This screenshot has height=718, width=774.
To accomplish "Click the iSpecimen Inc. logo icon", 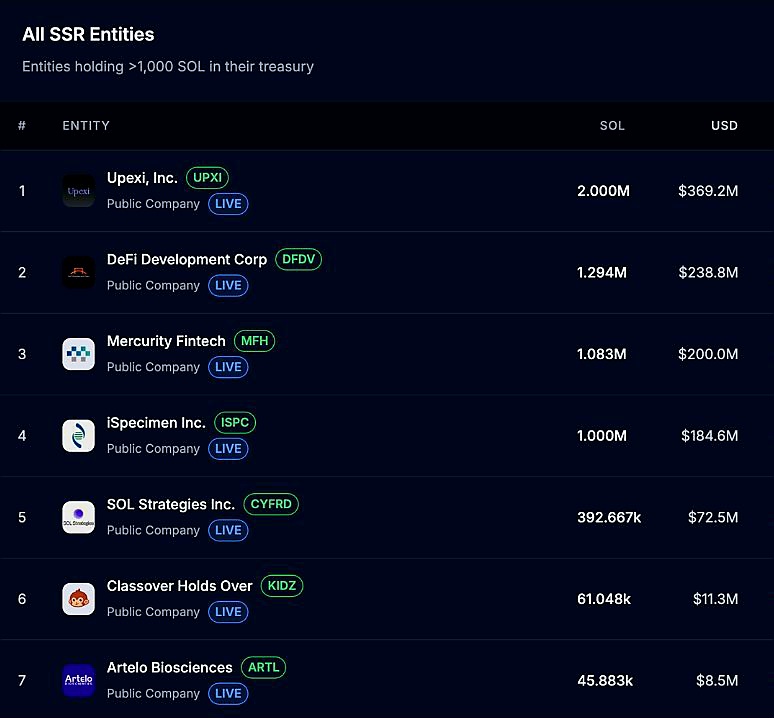I will click(78, 436).
